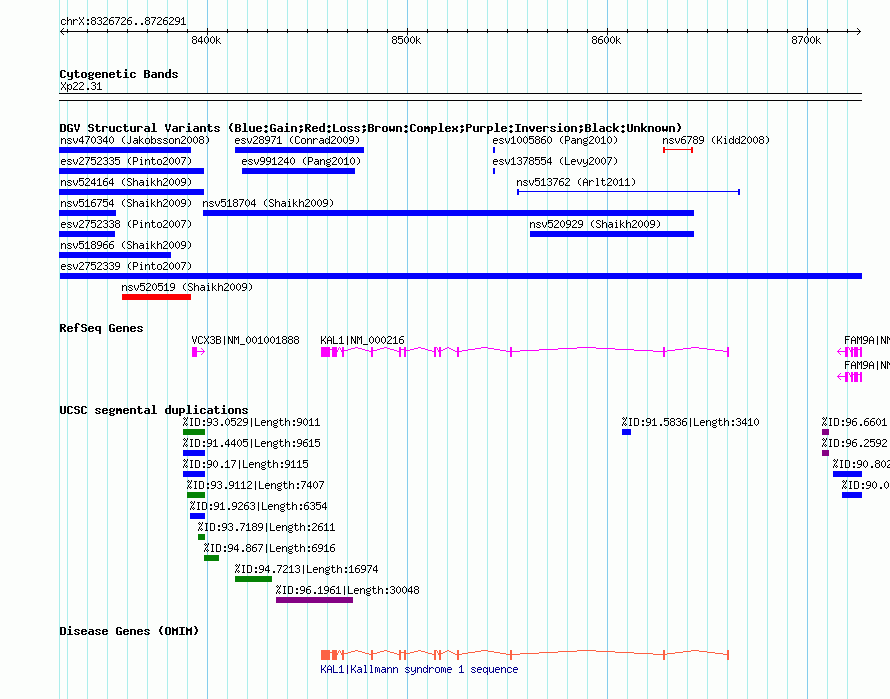
Task: Select the red nsv6789 (Kidd2008) loss variant
Action: click(x=678, y=150)
